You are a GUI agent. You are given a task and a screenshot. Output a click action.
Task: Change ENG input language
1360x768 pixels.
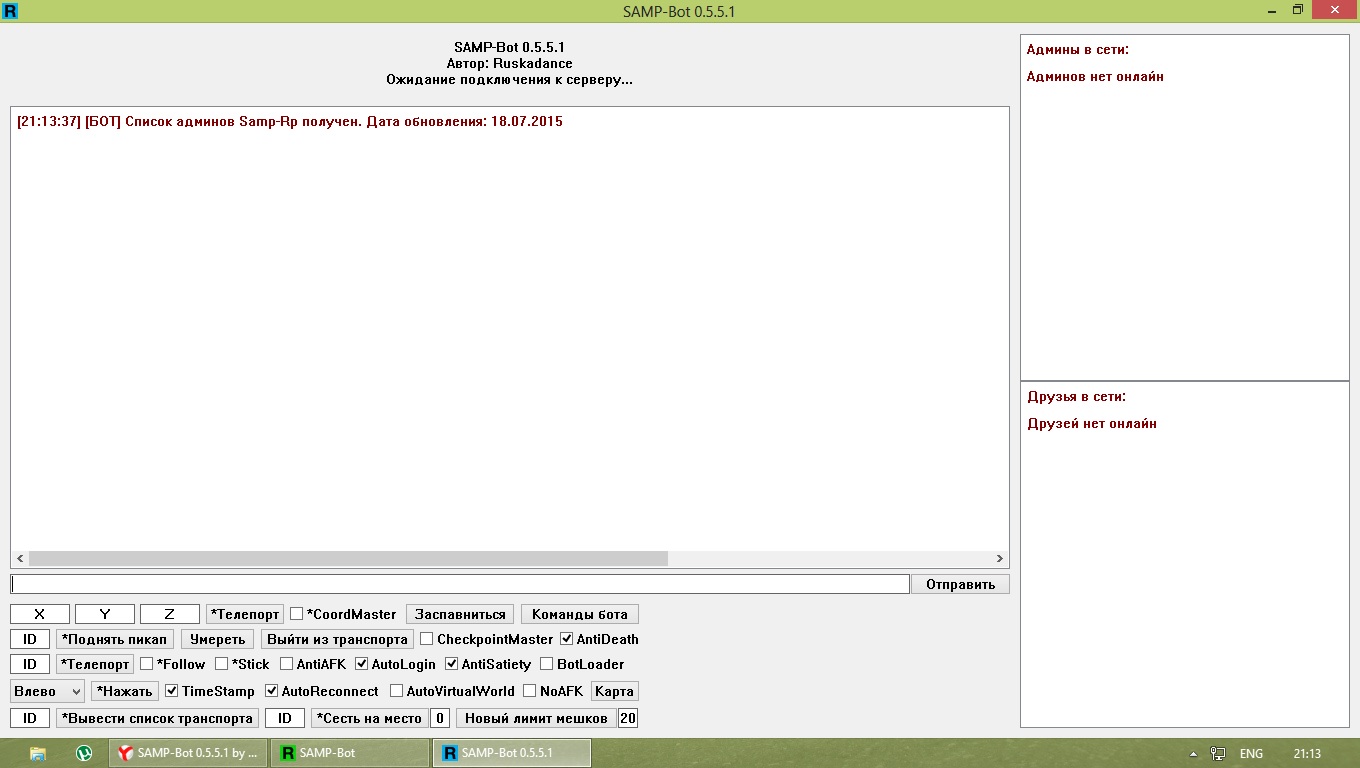pos(1251,754)
